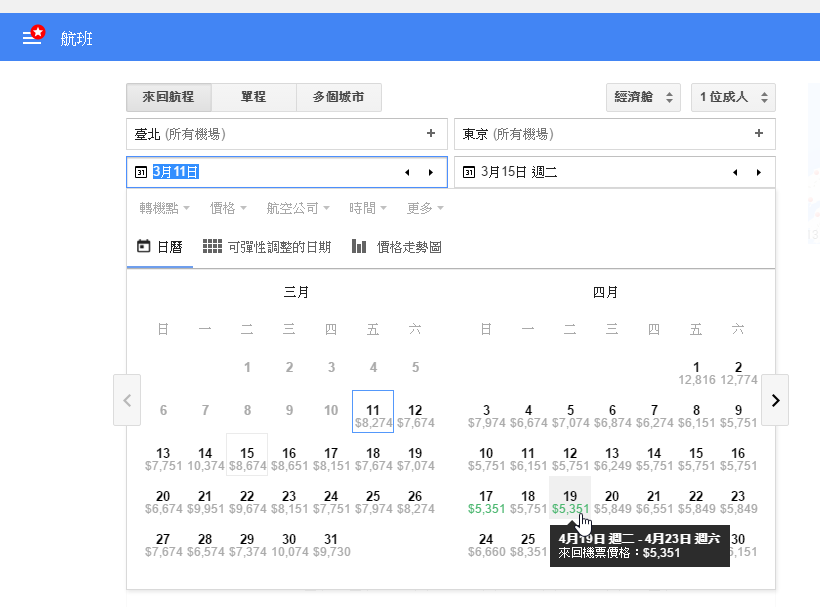Image resolution: width=820 pixels, height=607 pixels.
Task: Expand 航空公司 airline filter
Action: [298, 208]
